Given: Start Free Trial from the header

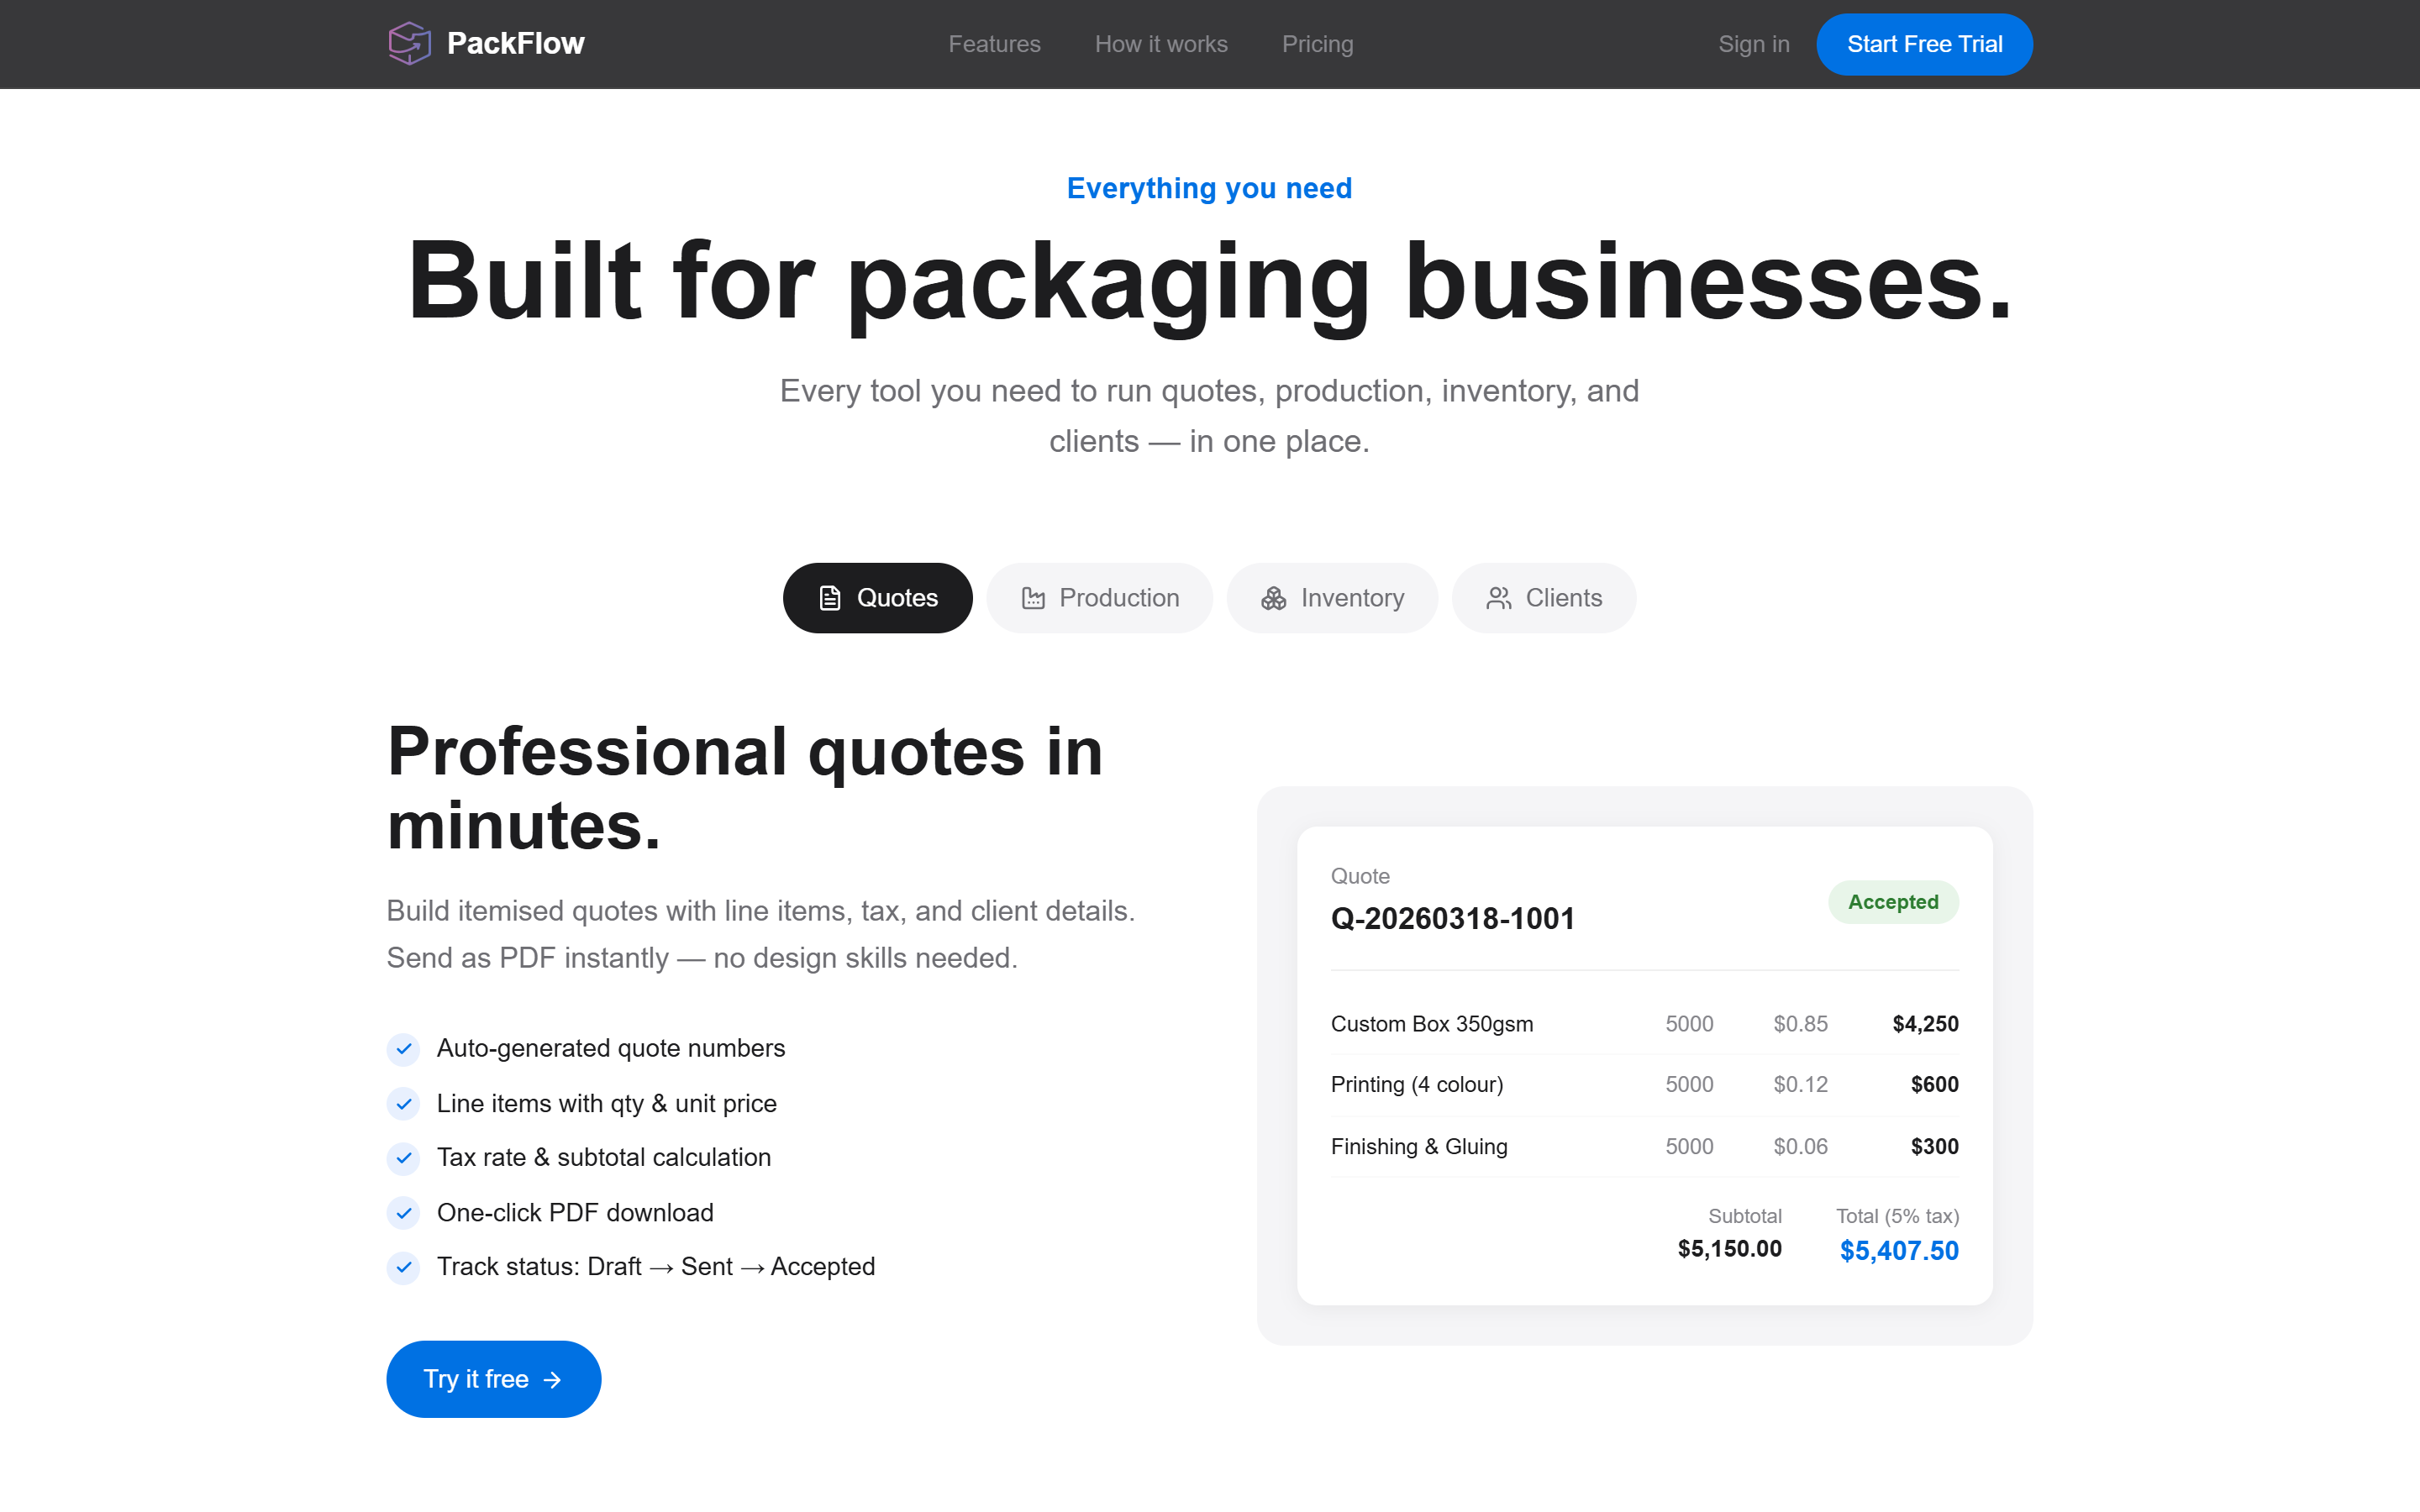Looking at the screenshot, I should [x=1923, y=43].
